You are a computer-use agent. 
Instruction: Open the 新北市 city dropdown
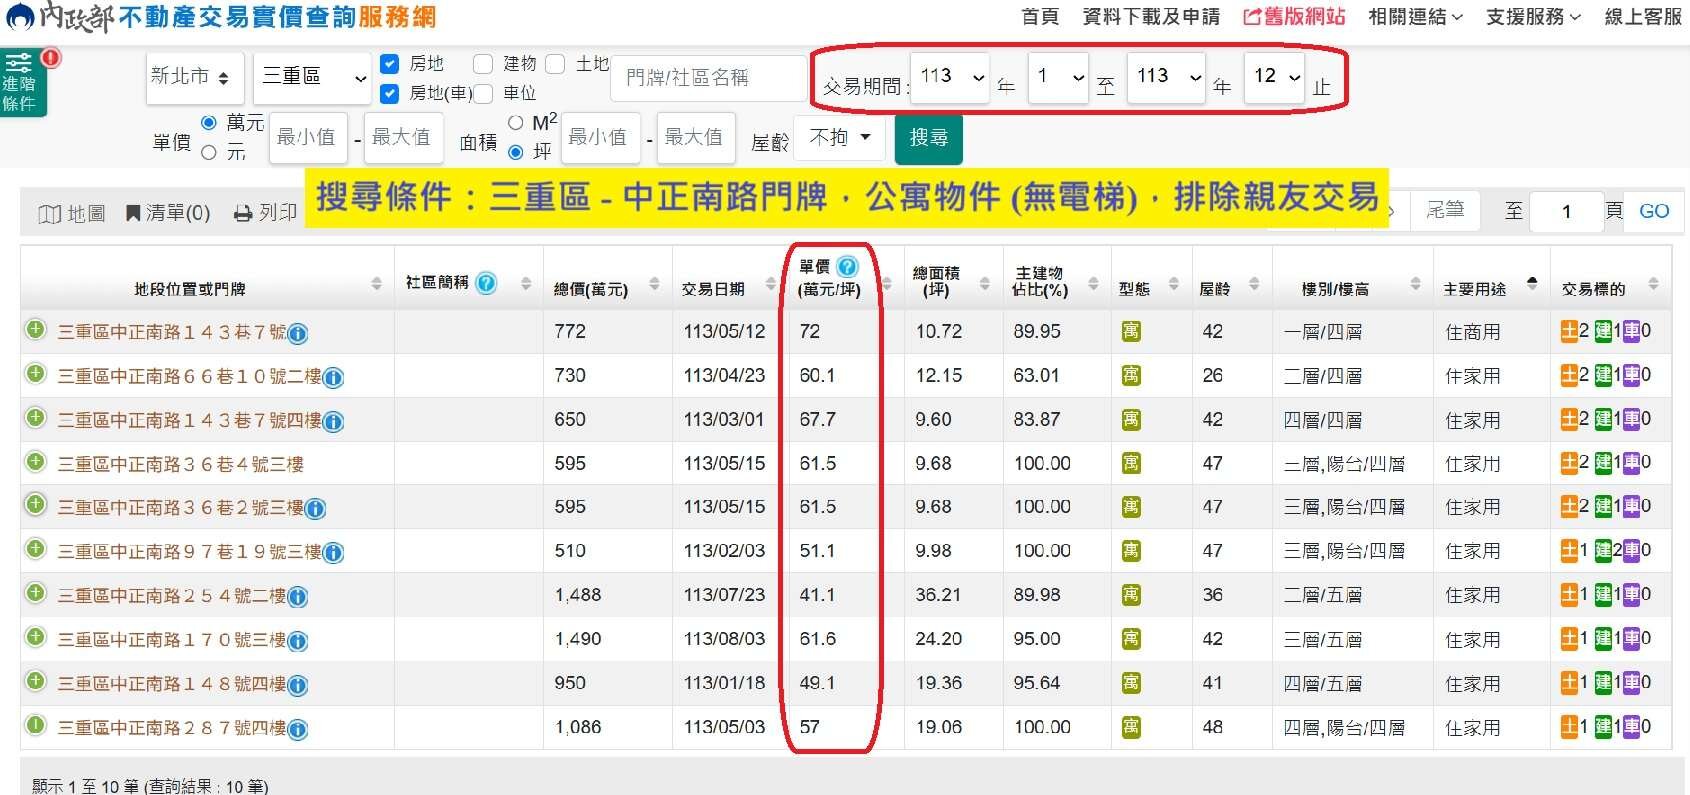click(194, 77)
